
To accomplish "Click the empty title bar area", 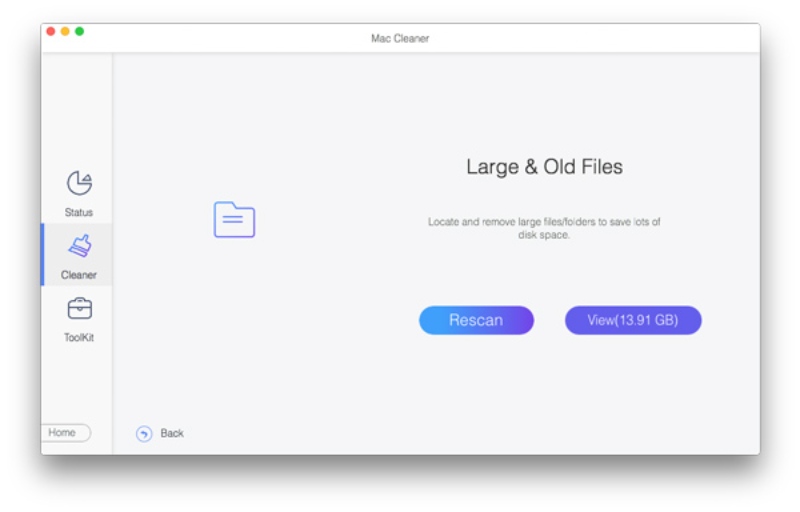I will click(600, 38).
